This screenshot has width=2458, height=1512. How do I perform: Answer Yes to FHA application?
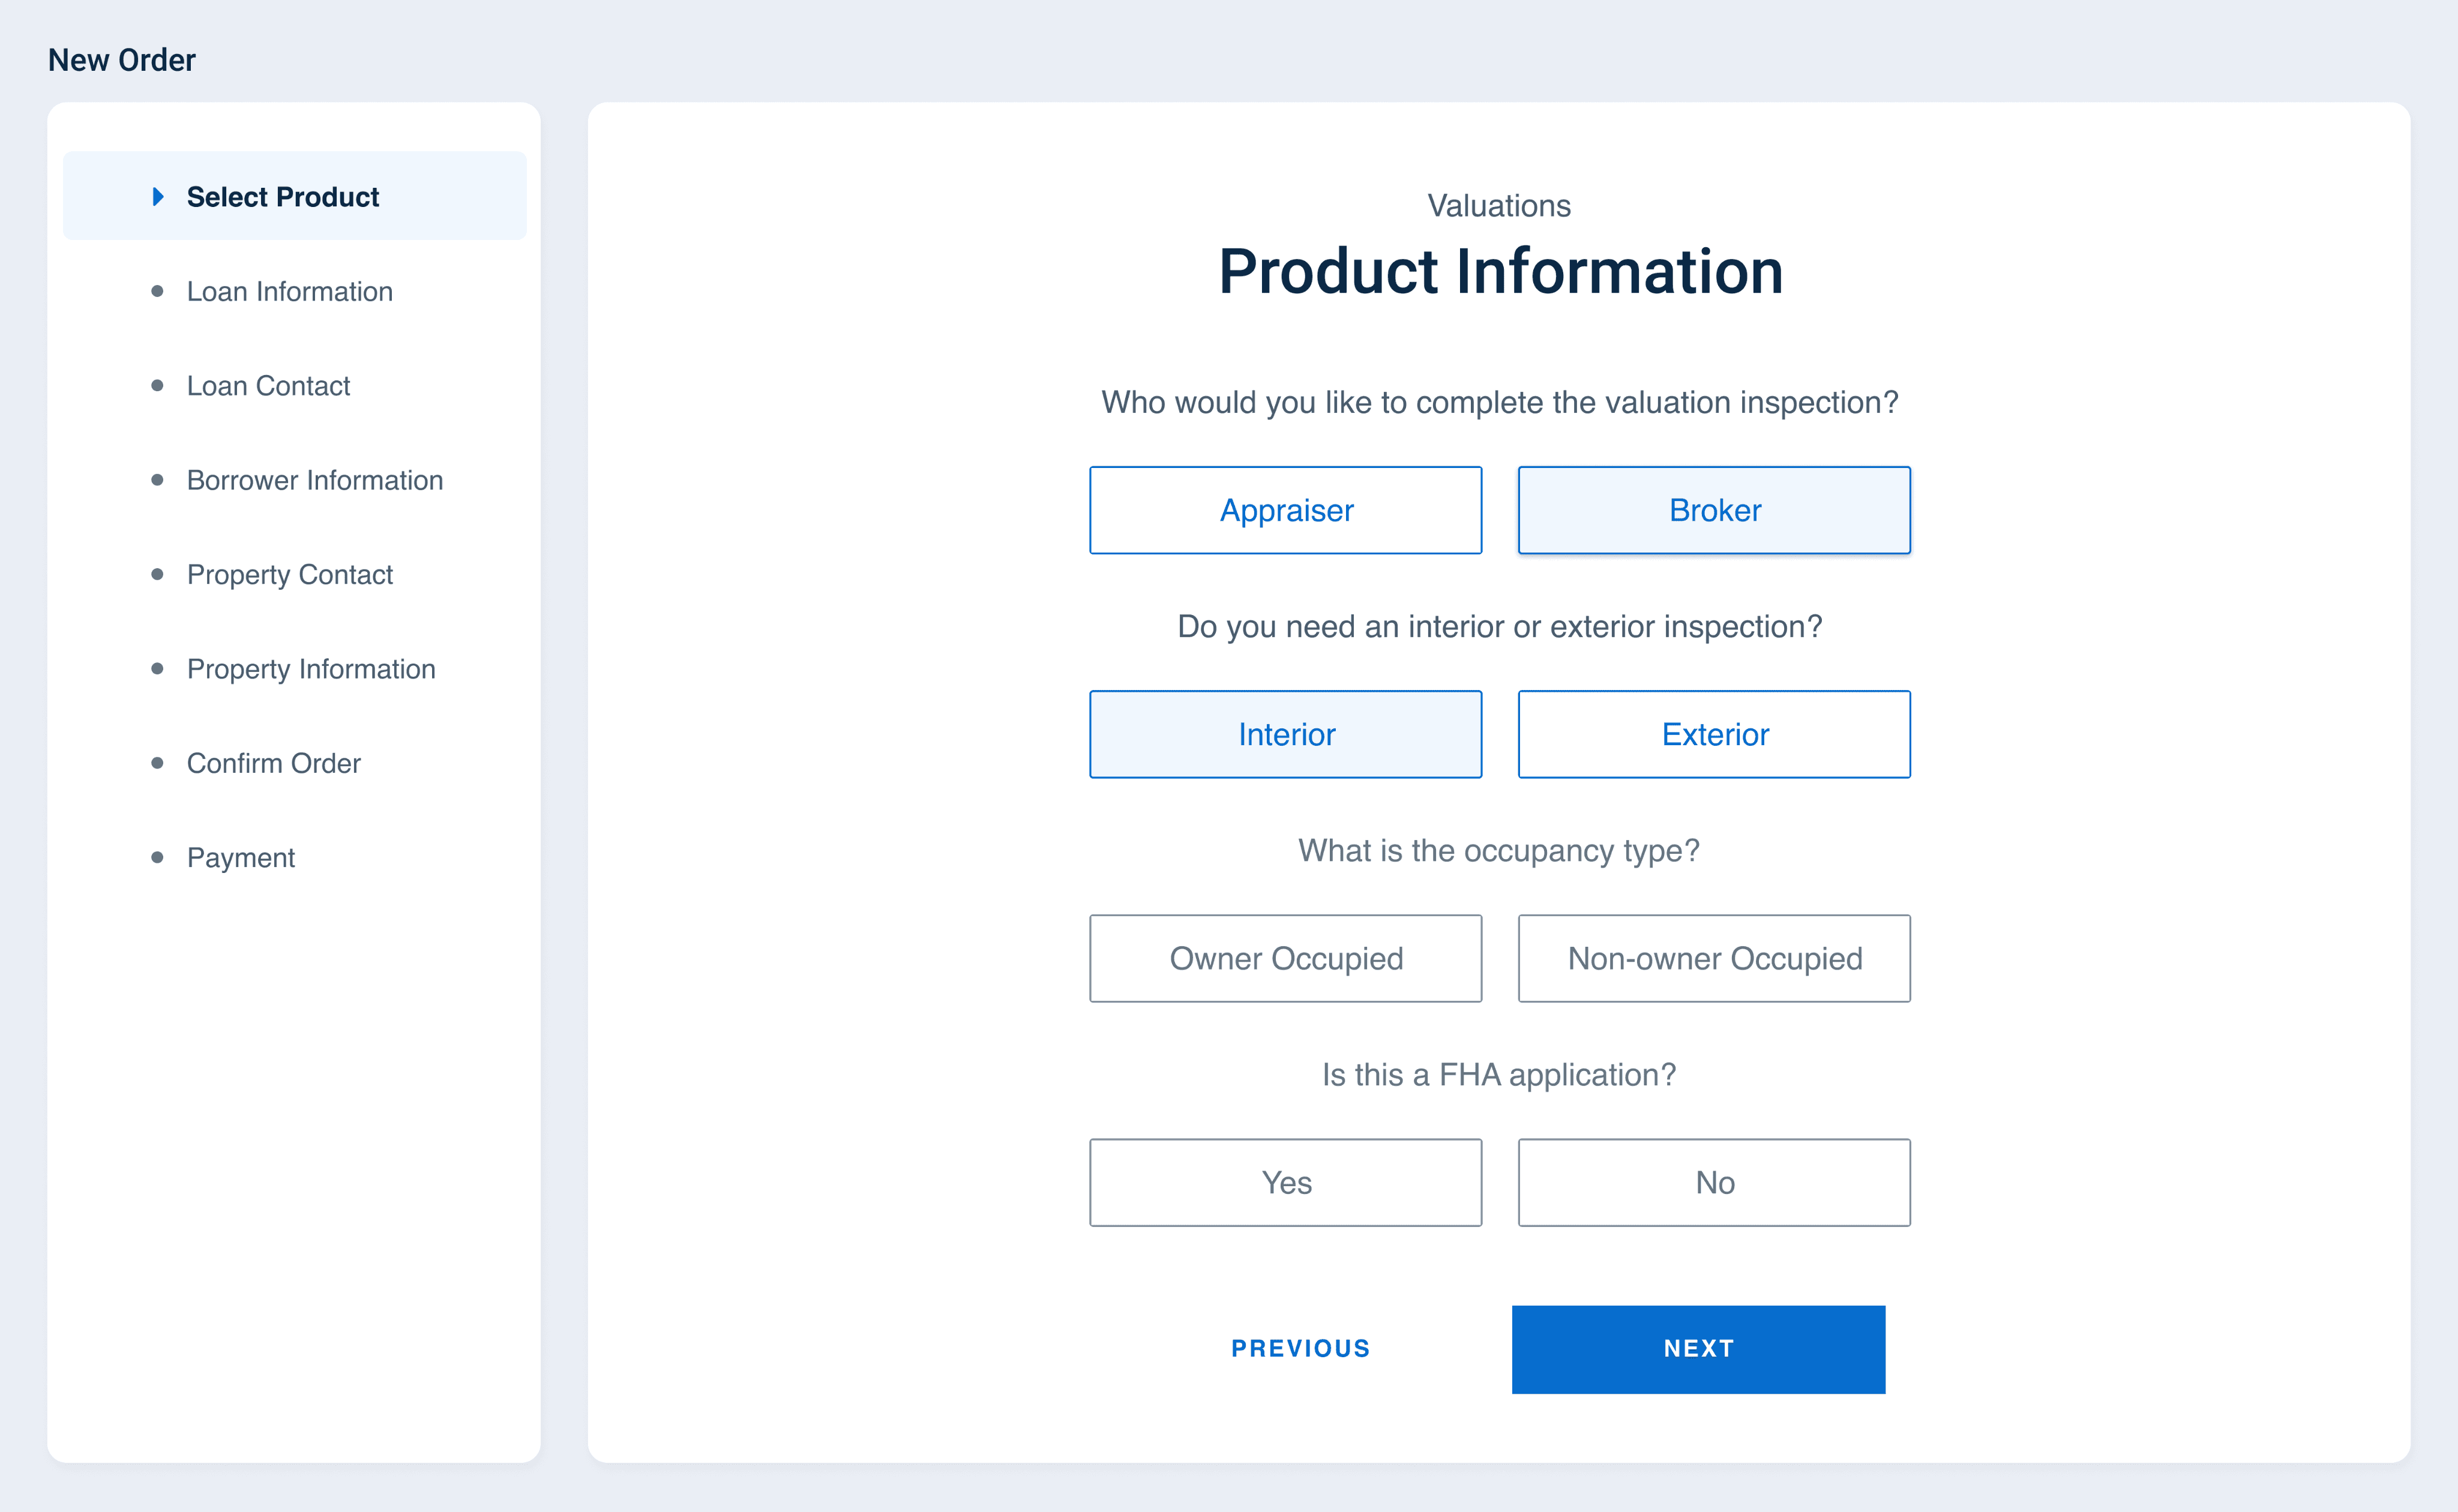tap(1285, 1182)
